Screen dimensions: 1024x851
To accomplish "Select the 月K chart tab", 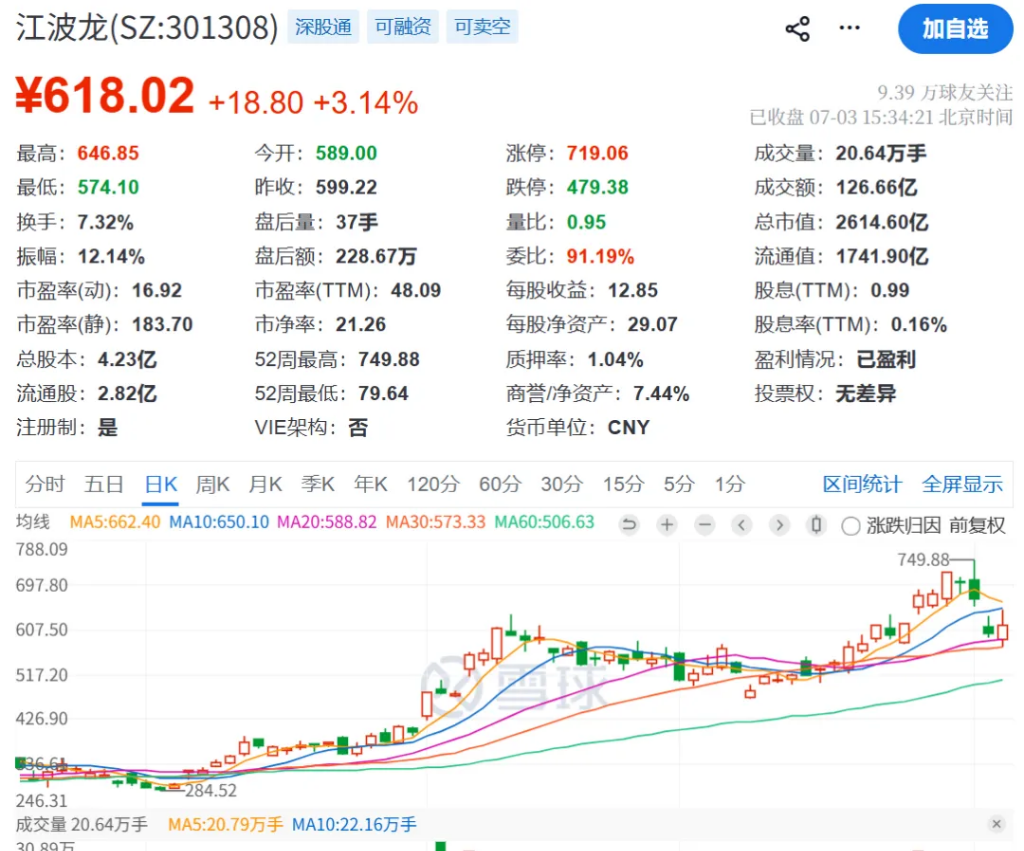I will click(265, 485).
